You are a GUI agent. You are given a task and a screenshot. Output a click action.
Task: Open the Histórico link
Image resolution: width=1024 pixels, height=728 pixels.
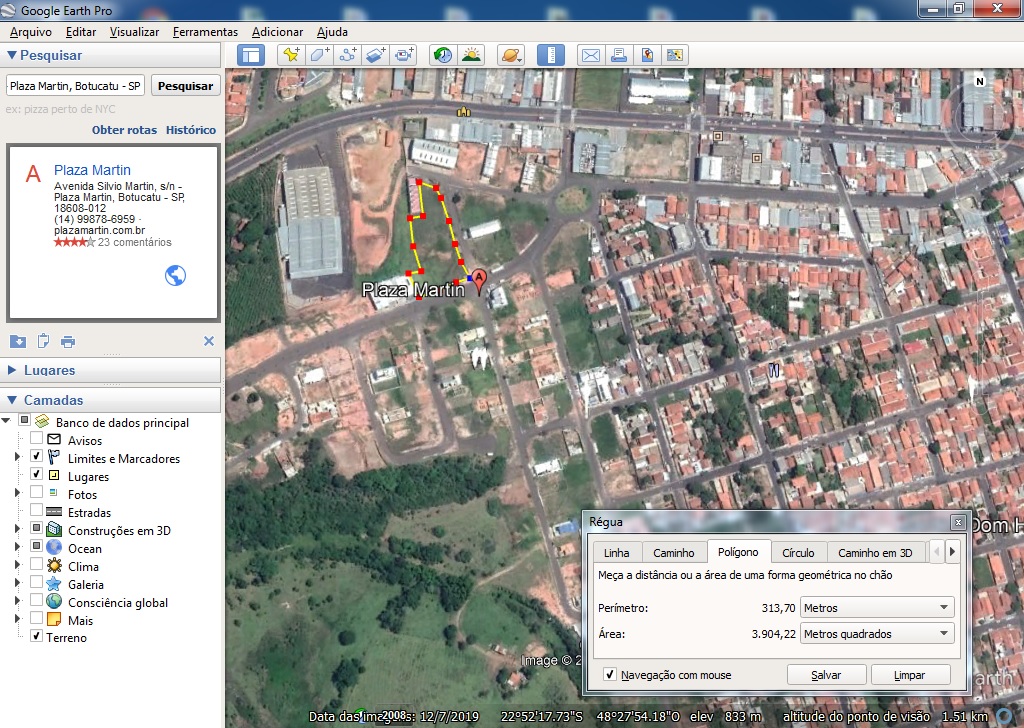(x=191, y=130)
